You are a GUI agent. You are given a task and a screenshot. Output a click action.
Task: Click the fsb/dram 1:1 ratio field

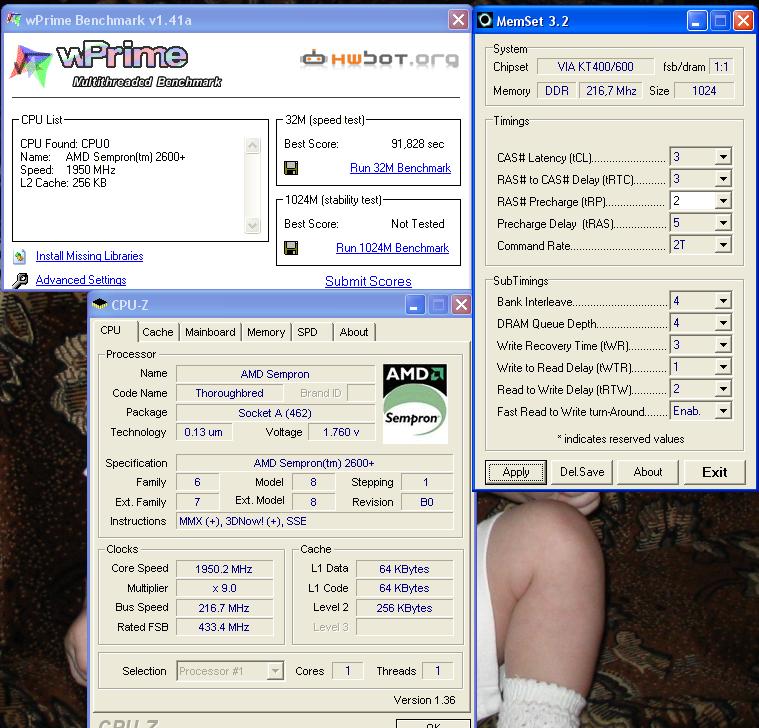(x=721, y=67)
